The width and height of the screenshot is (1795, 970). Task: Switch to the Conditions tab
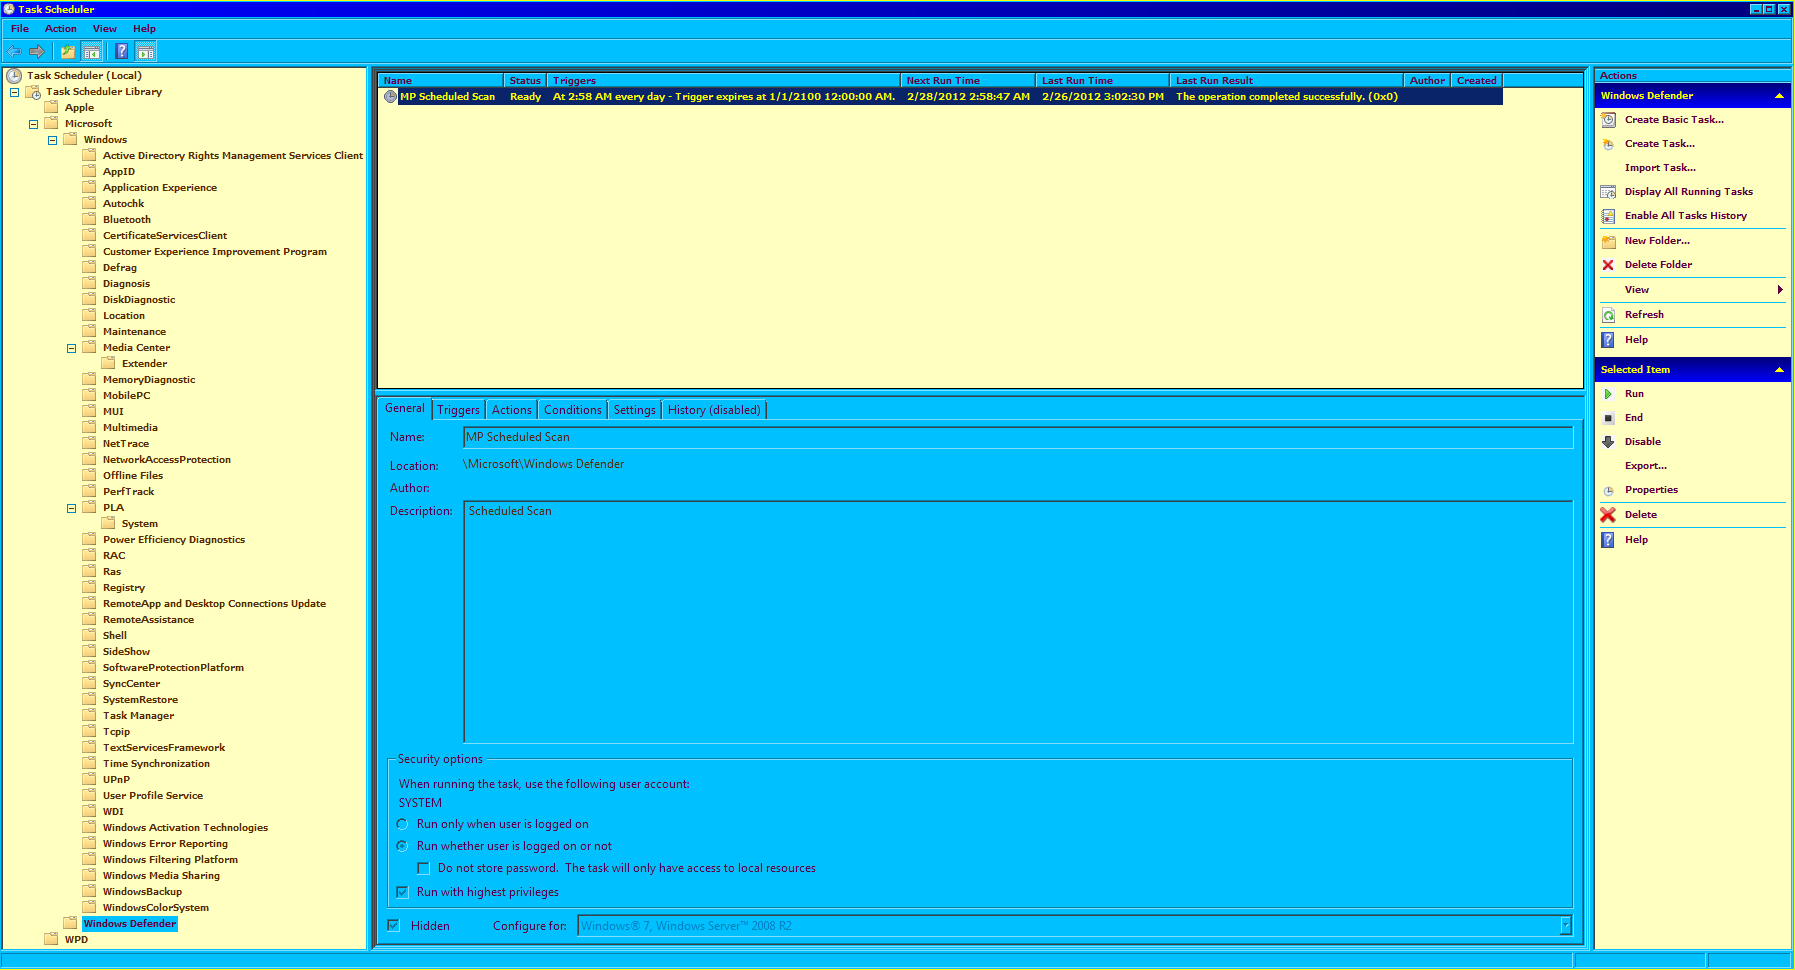[x=572, y=410]
